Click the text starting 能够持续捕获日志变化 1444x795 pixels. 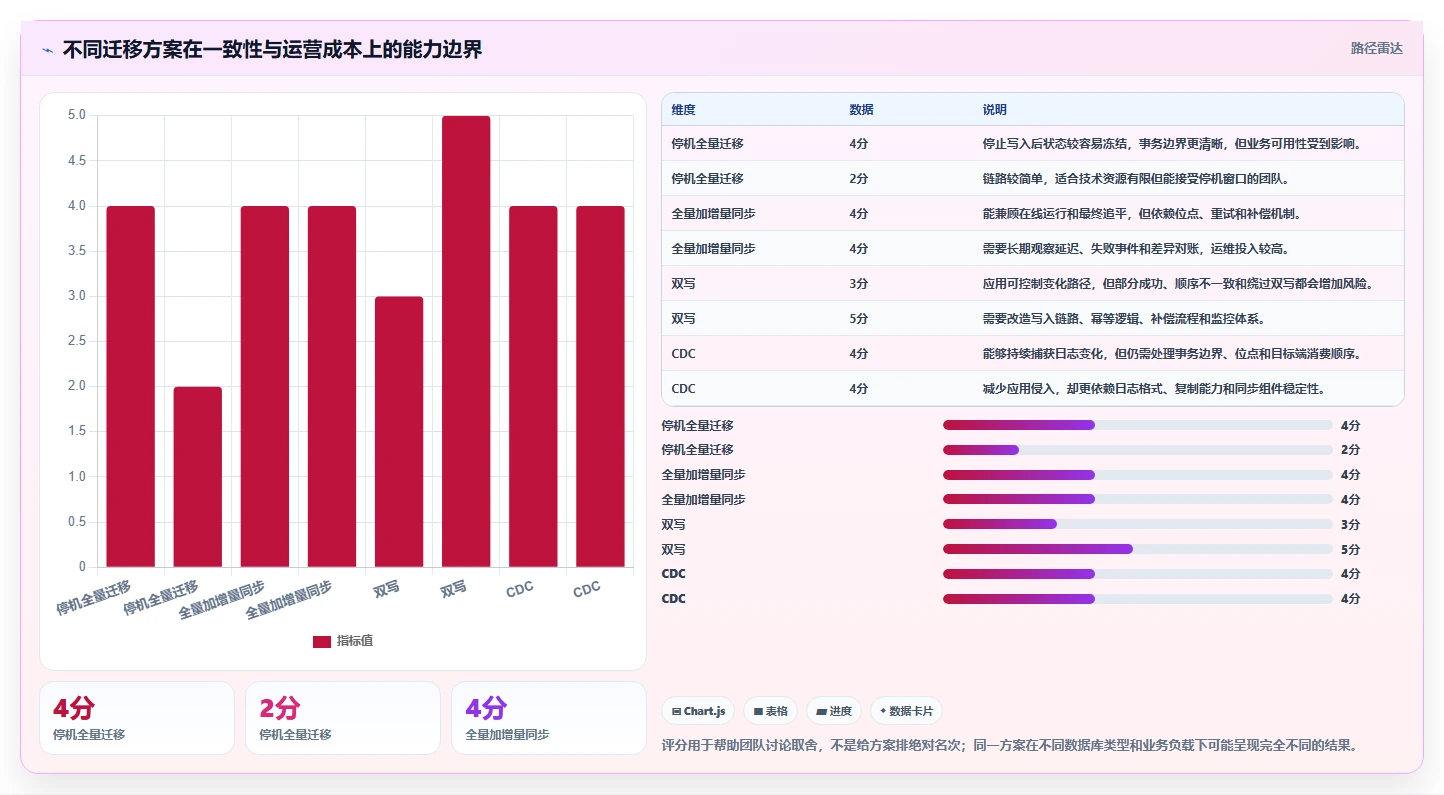click(x=1172, y=354)
